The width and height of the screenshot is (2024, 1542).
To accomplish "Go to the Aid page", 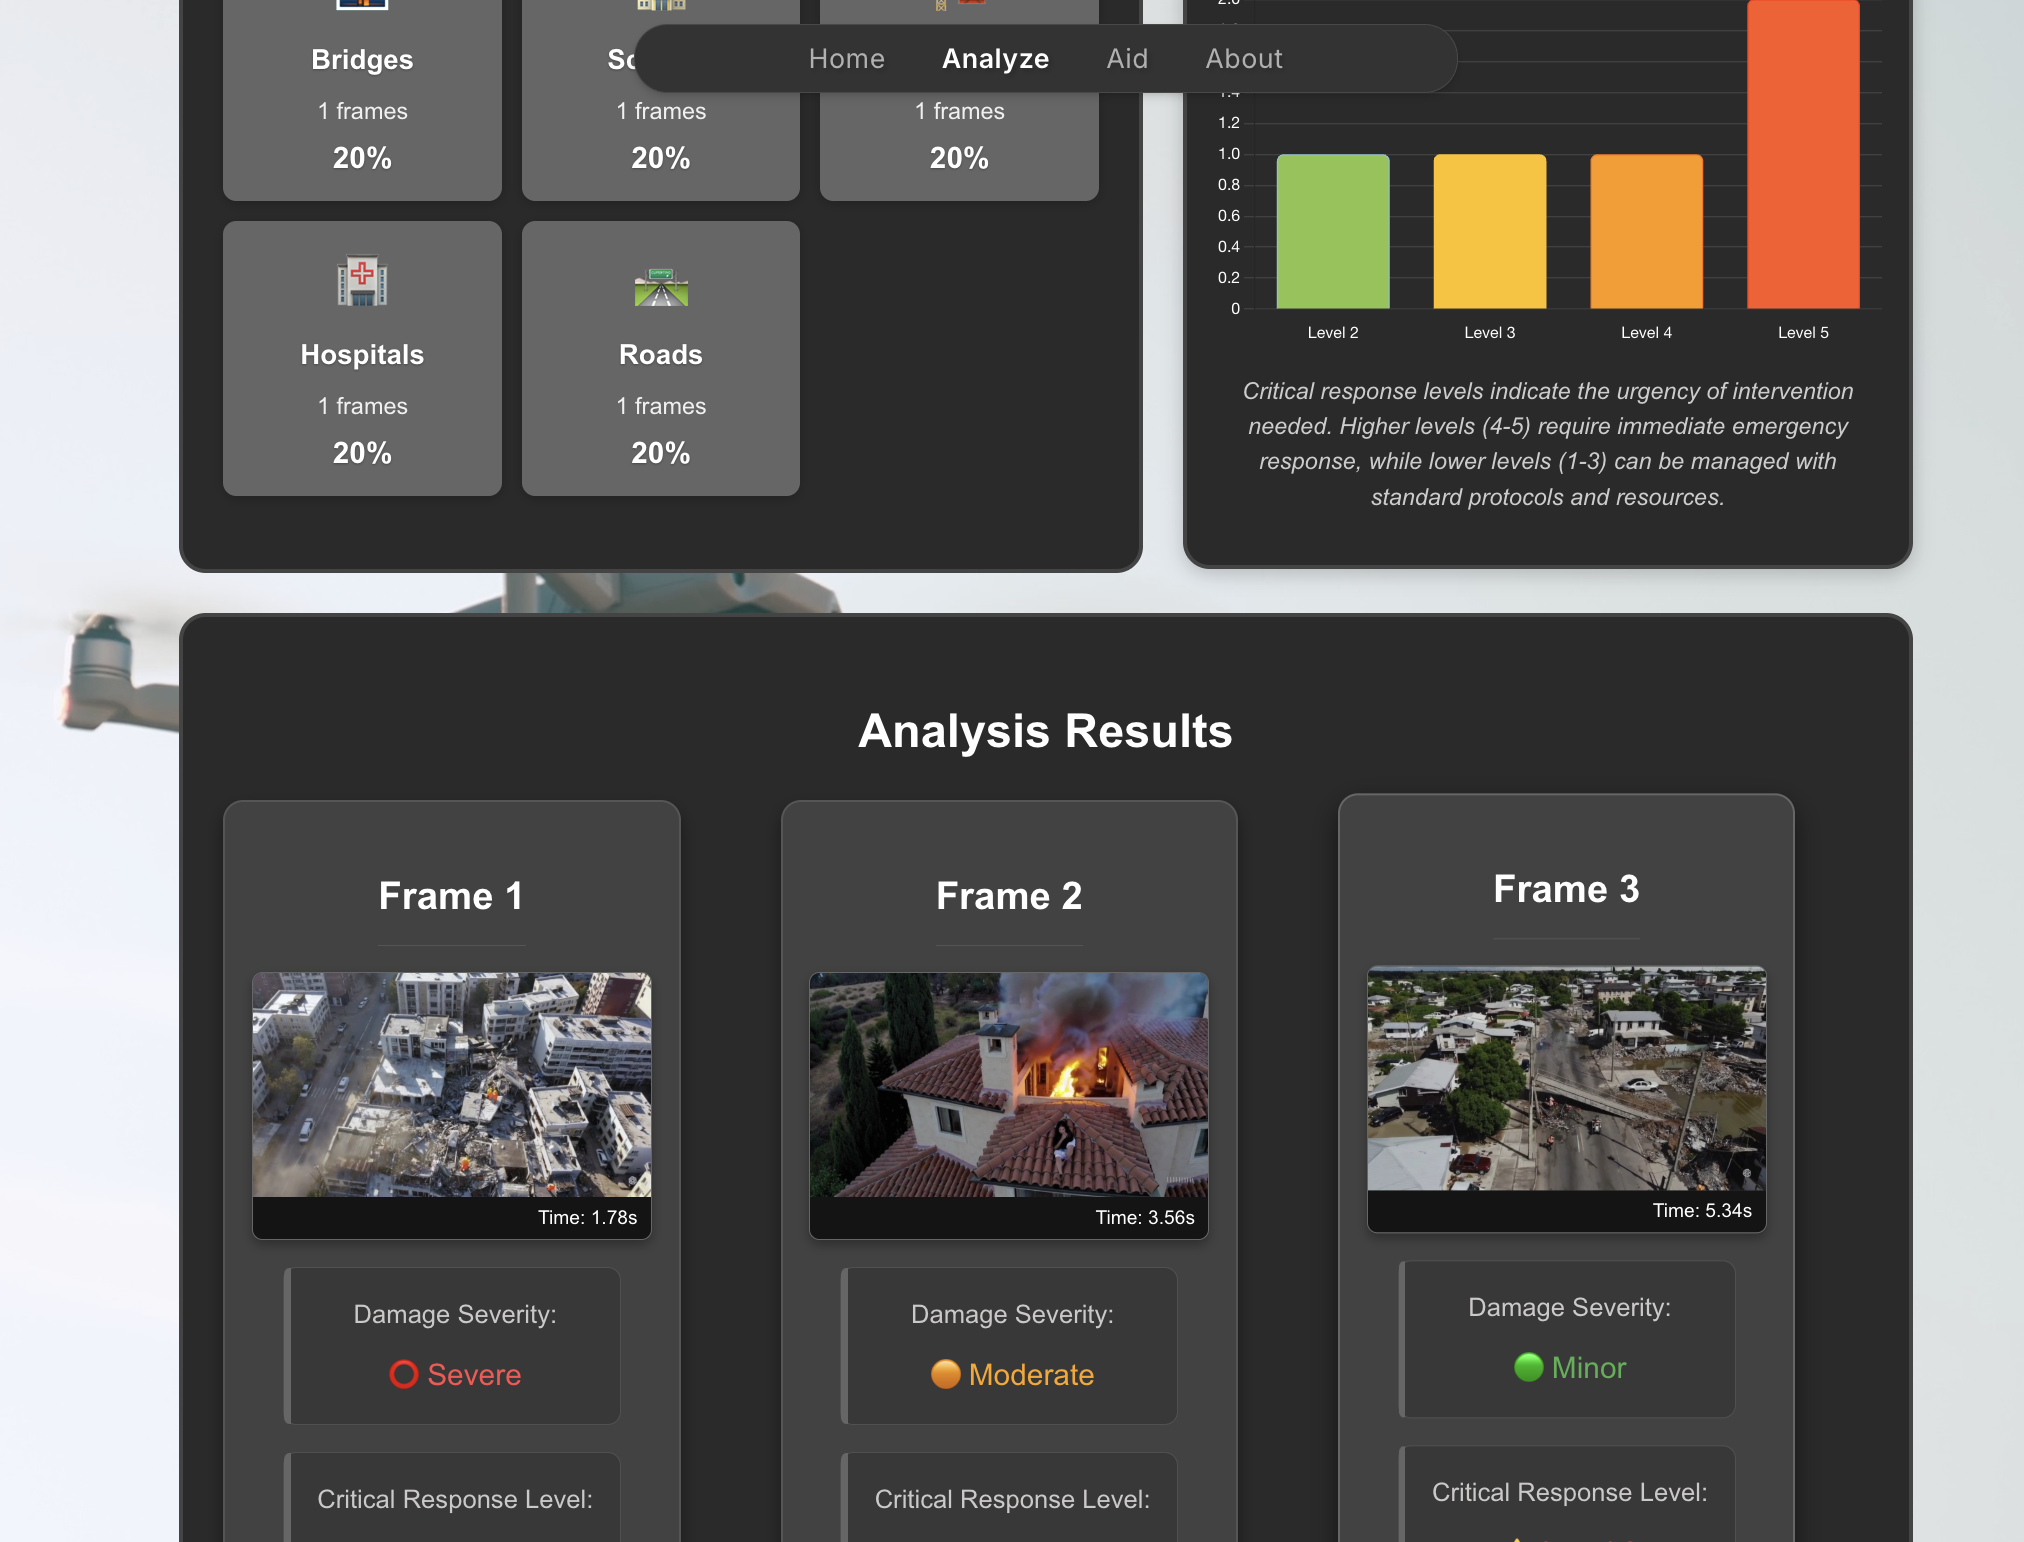I will pyautogui.click(x=1127, y=59).
